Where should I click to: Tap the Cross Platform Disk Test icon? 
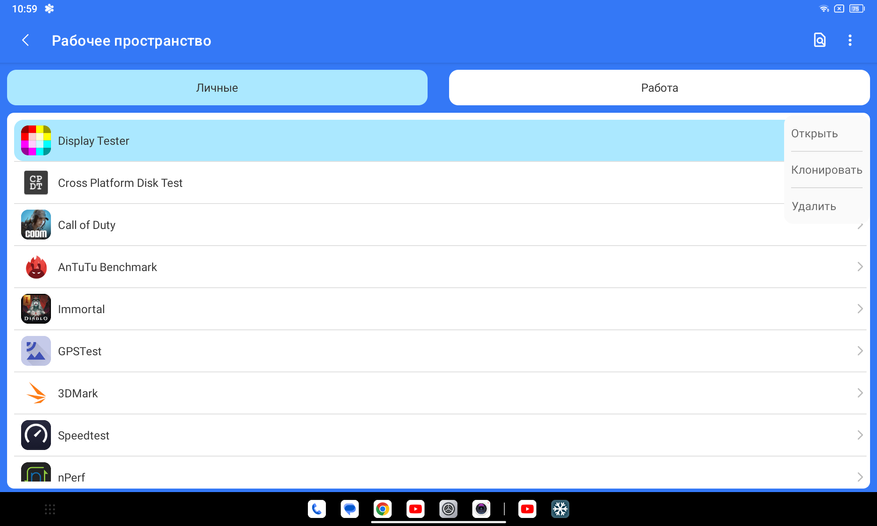[36, 182]
